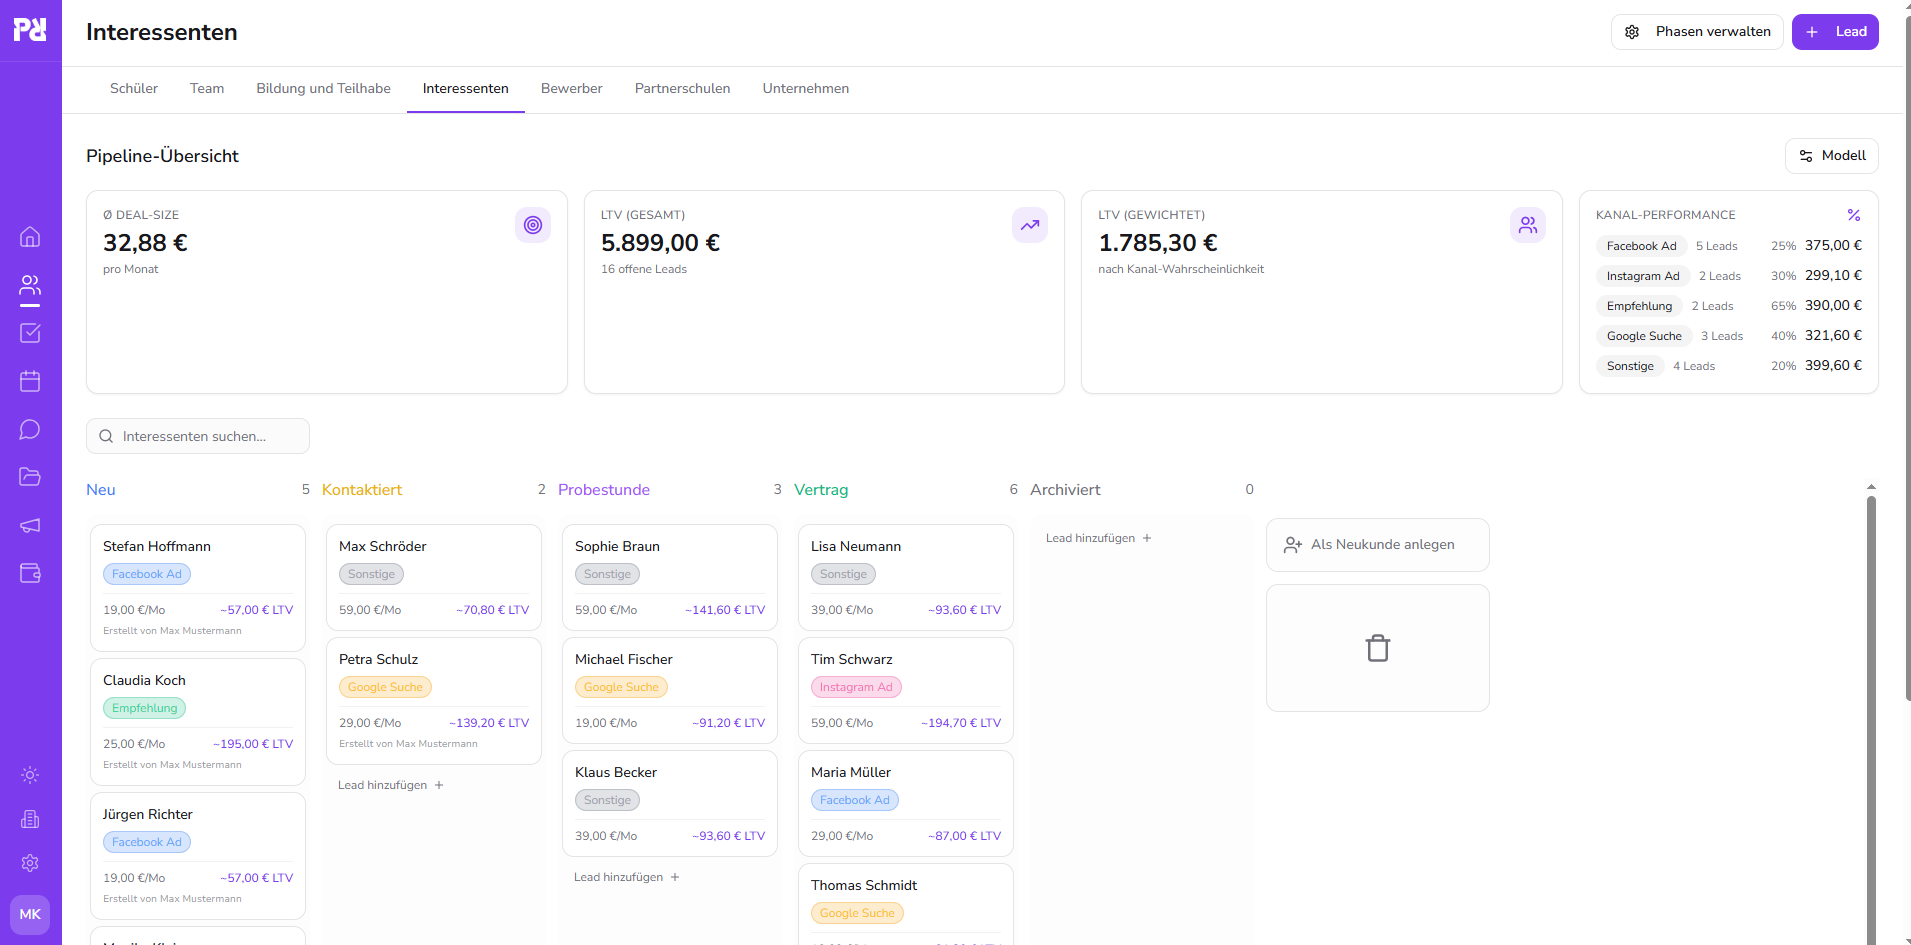This screenshot has height=945, width=1911.
Task: Open the building icon in the sidebar
Action: click(x=30, y=819)
